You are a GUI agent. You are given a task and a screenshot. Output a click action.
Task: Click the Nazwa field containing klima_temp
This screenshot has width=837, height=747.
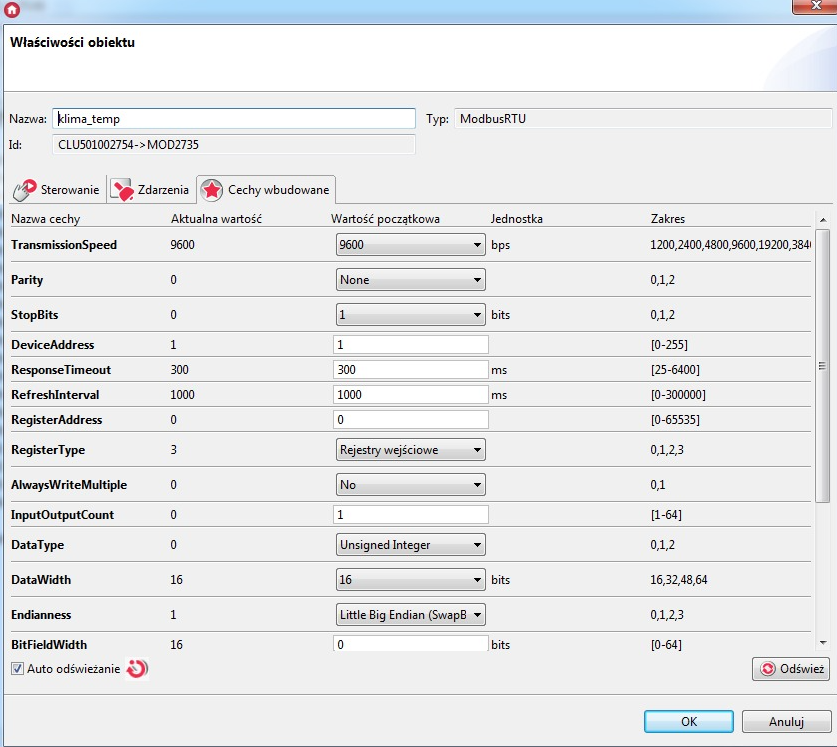(234, 119)
